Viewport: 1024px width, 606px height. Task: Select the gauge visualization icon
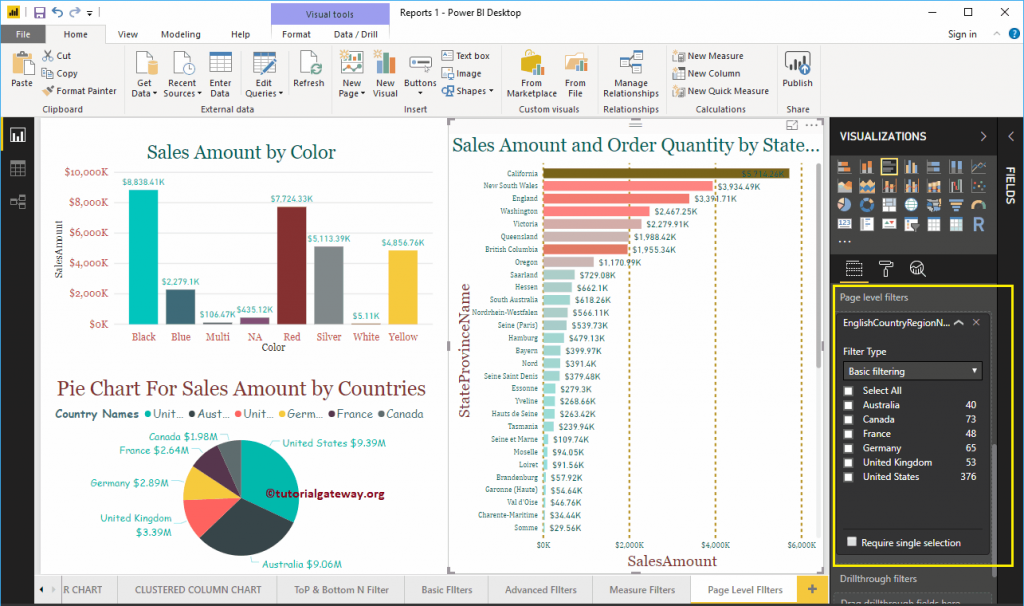point(978,205)
